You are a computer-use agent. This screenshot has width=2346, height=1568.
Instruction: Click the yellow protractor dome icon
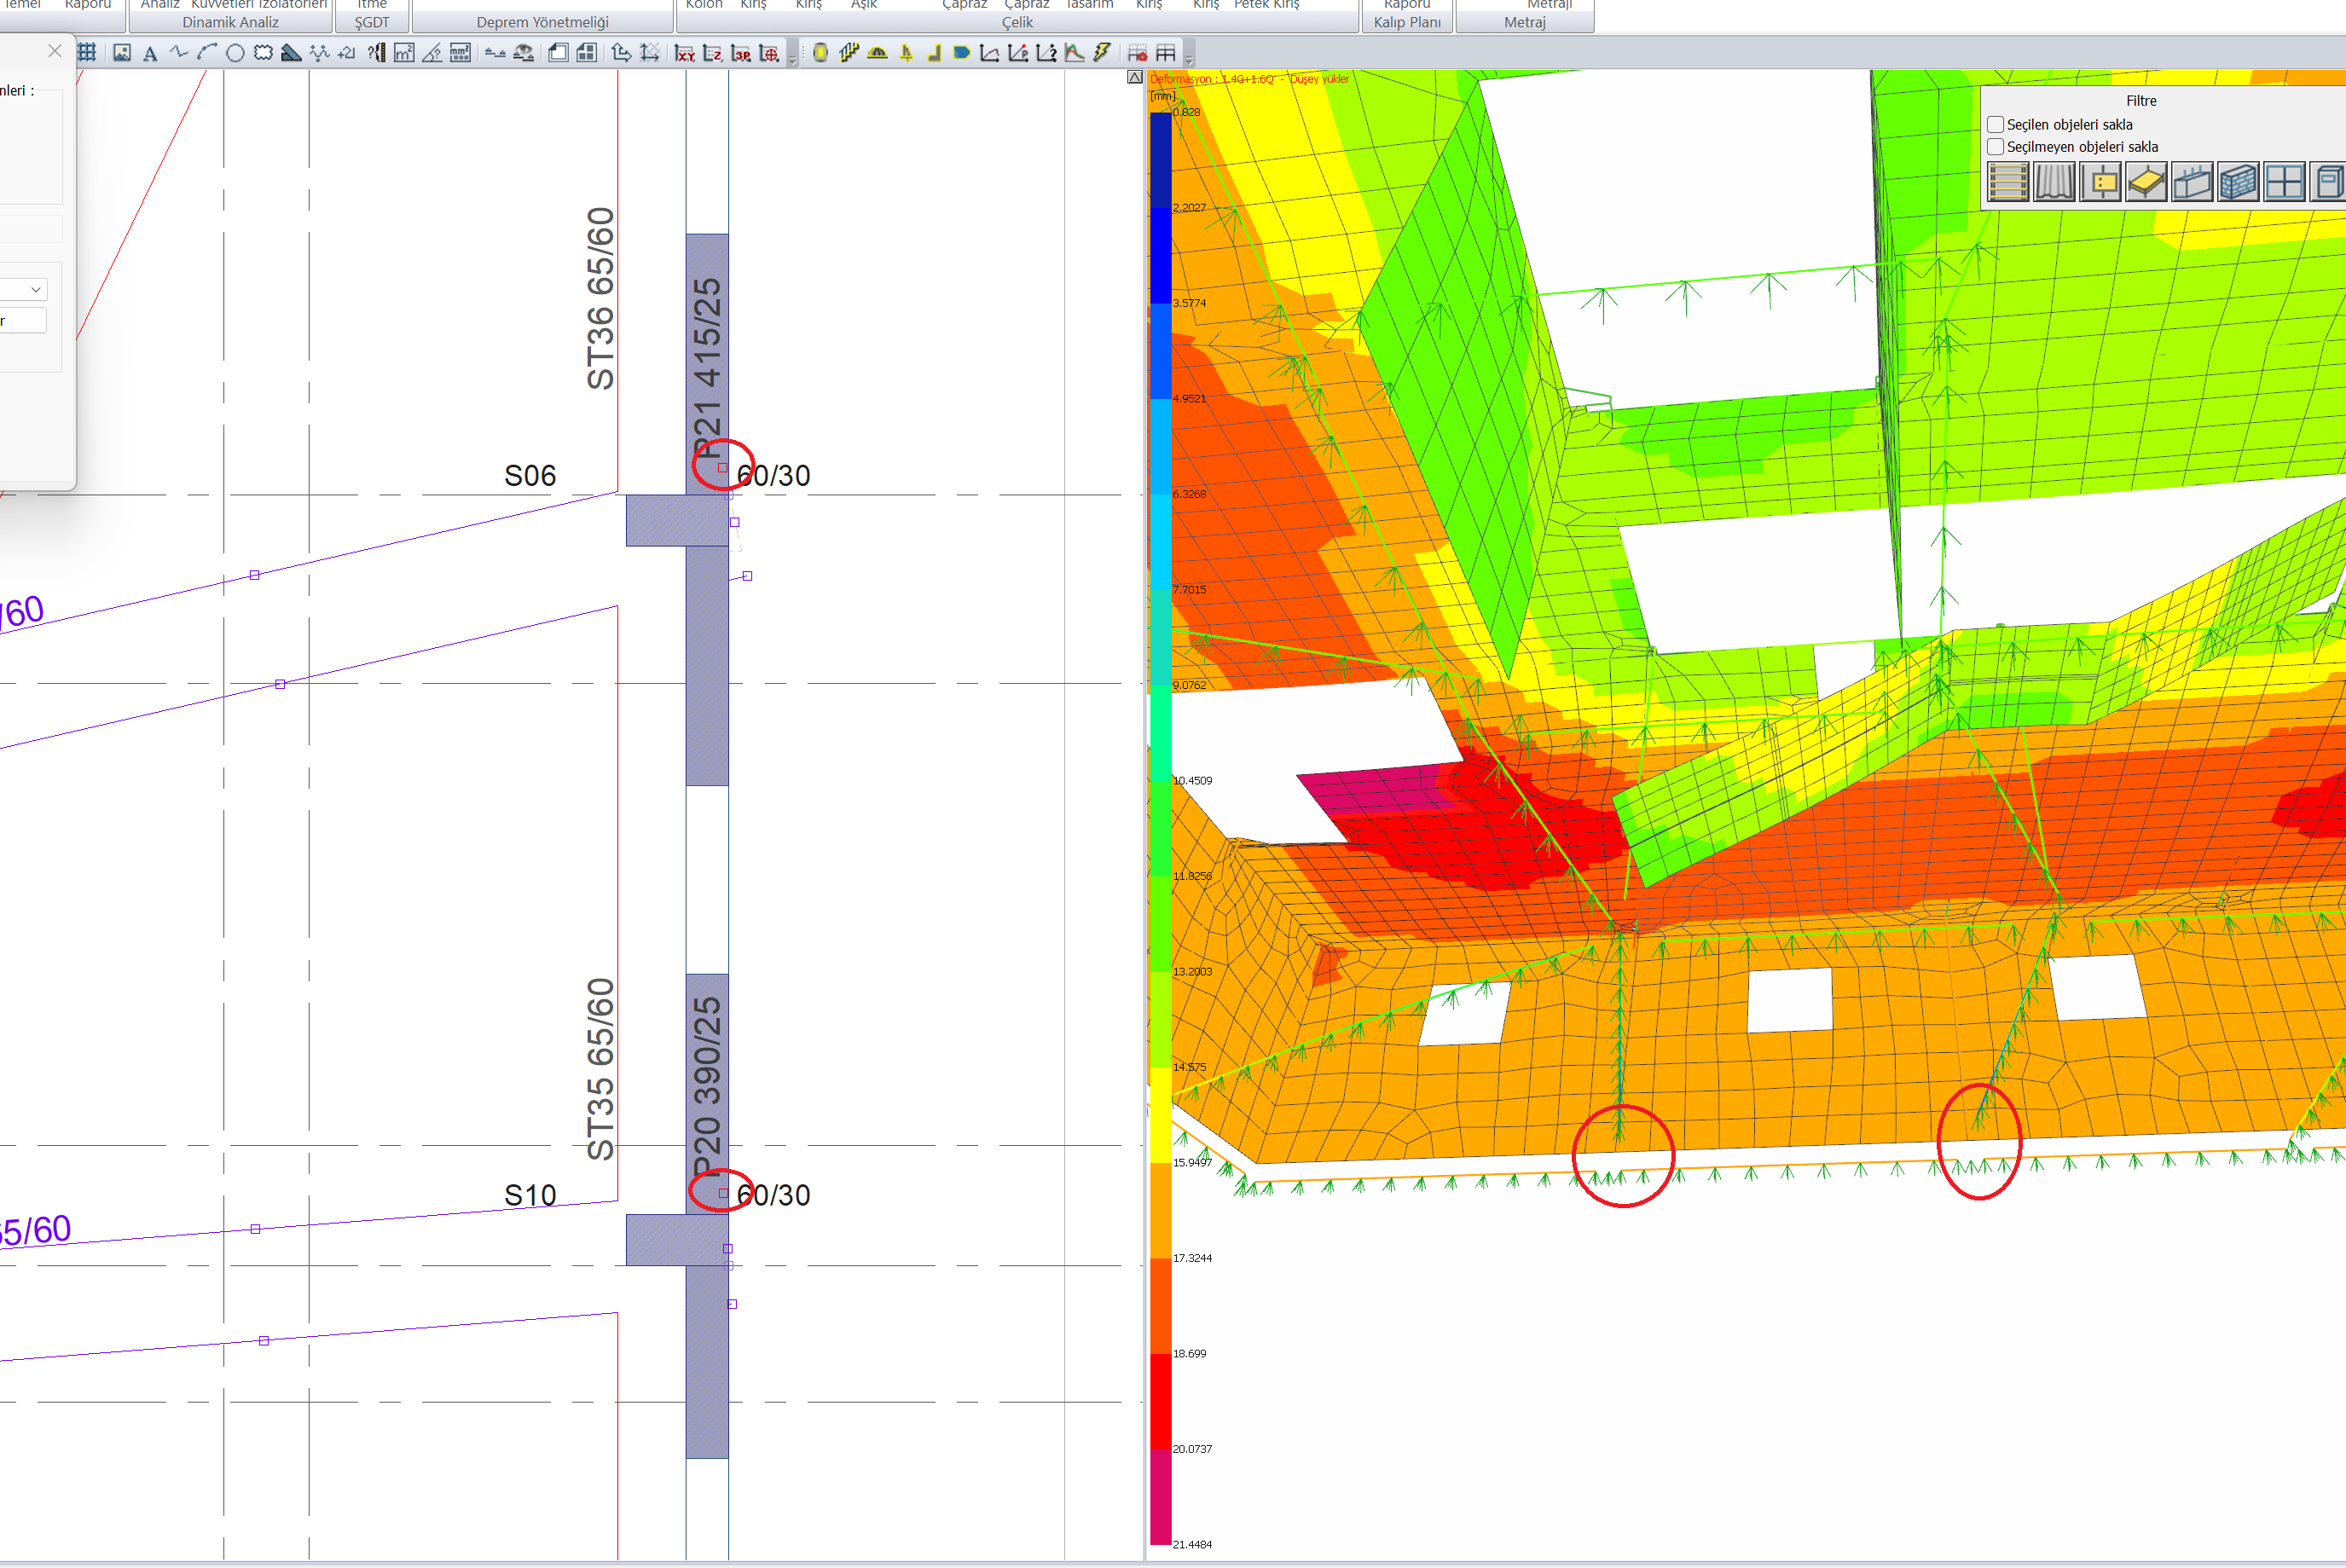877,53
